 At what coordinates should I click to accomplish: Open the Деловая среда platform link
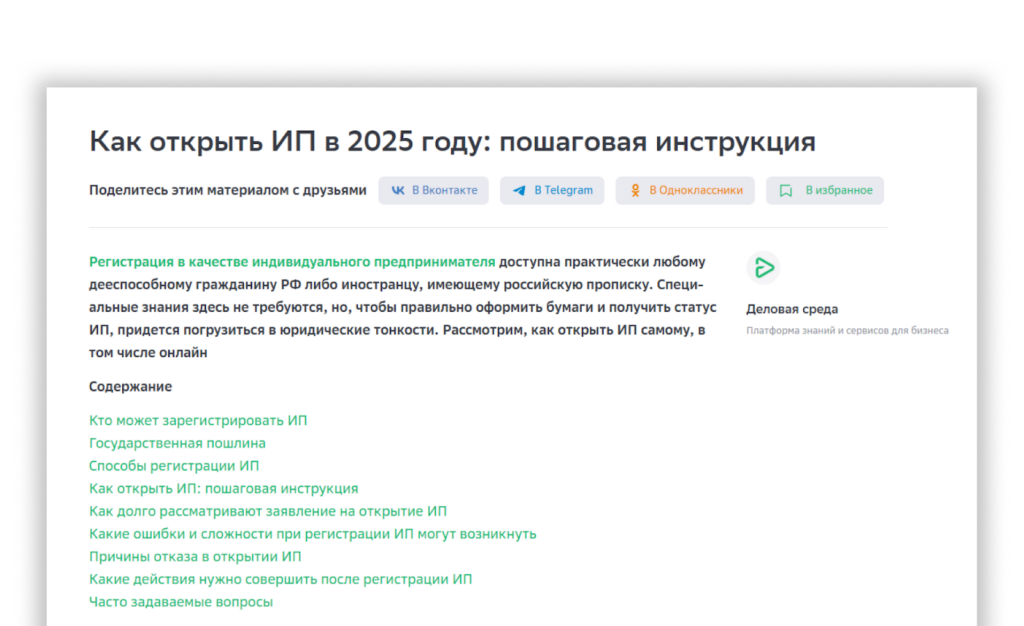click(791, 309)
